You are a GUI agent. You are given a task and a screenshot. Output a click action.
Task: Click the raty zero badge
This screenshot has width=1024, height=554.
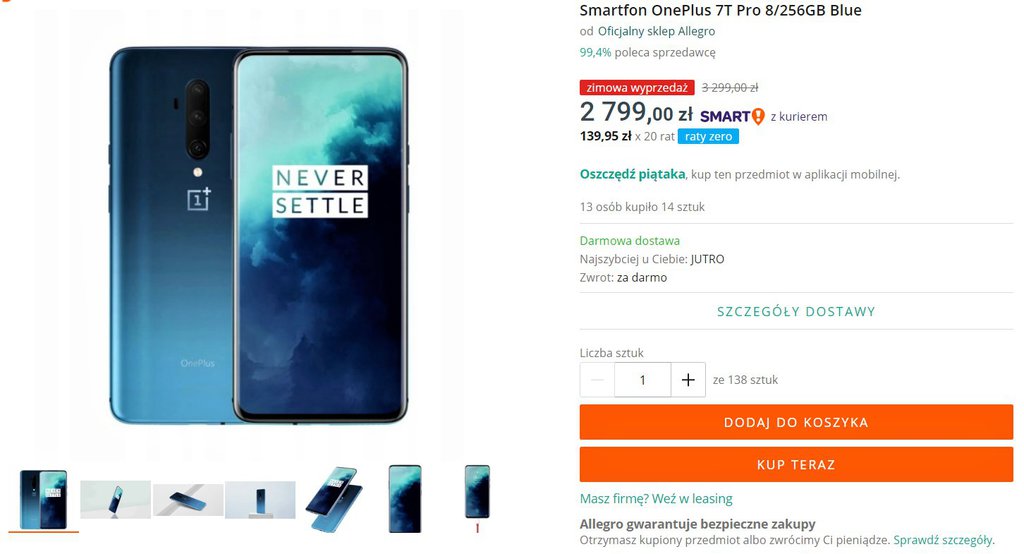click(708, 136)
